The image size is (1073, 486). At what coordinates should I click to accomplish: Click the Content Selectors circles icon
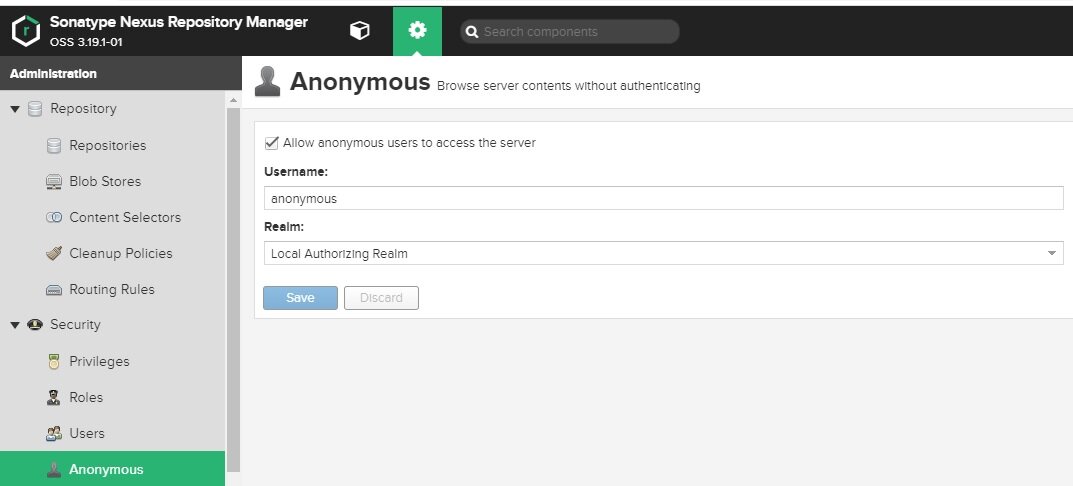[x=54, y=218]
